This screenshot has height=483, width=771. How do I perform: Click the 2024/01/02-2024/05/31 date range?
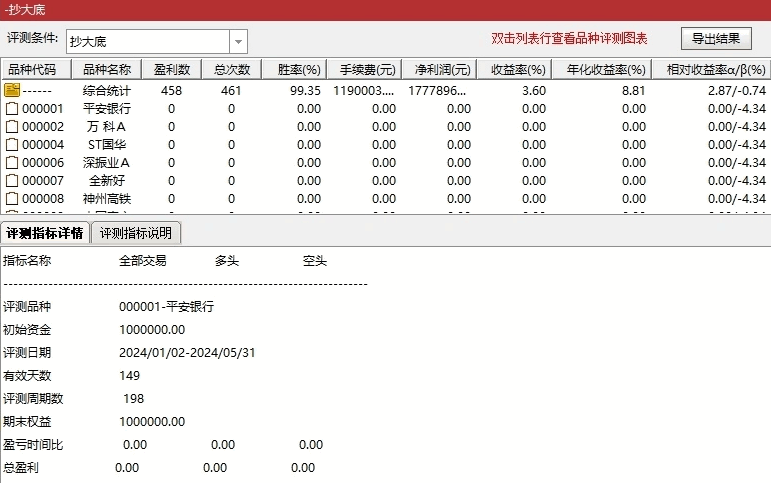pos(187,353)
